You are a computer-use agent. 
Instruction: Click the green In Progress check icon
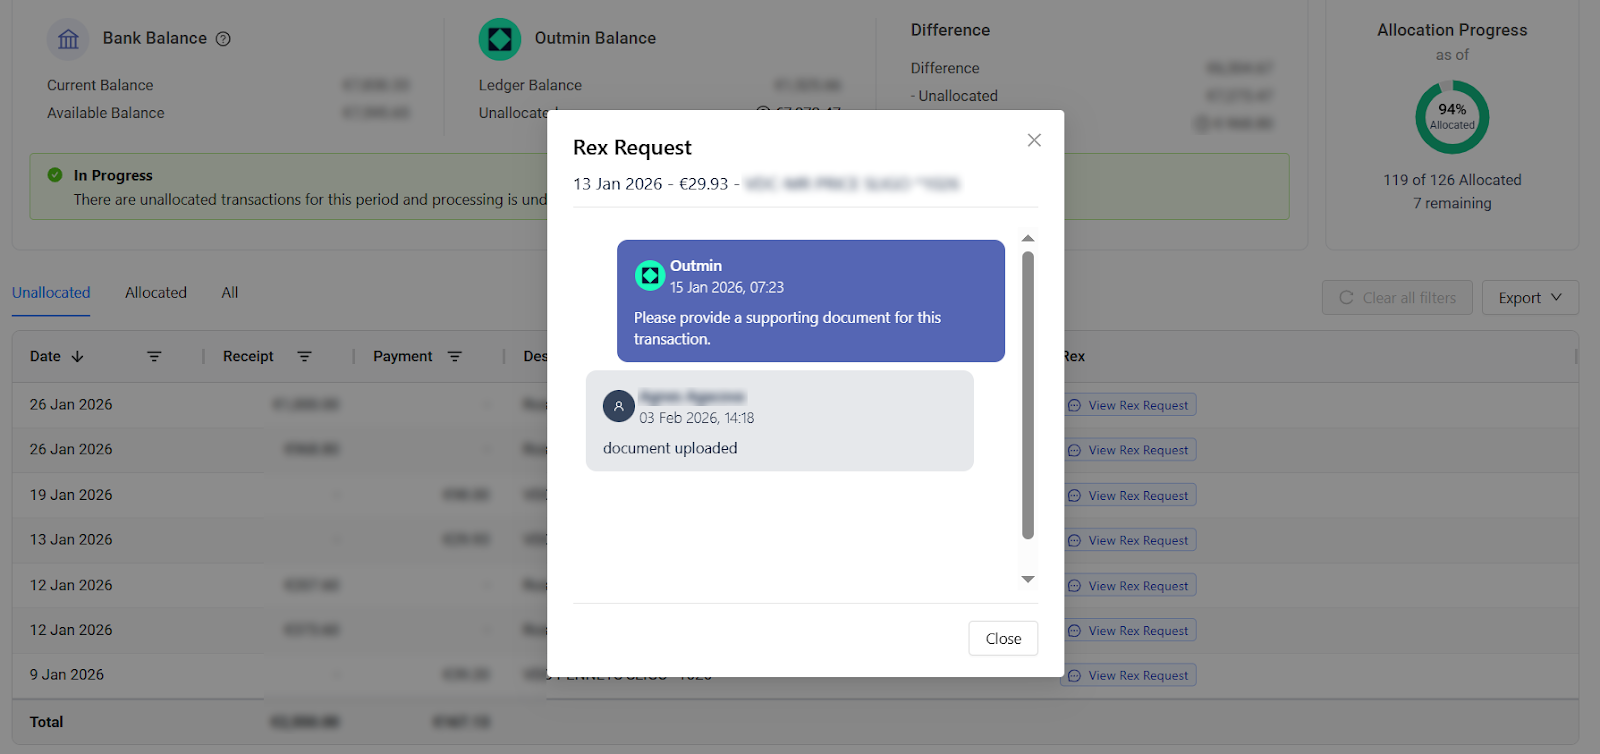(x=55, y=175)
